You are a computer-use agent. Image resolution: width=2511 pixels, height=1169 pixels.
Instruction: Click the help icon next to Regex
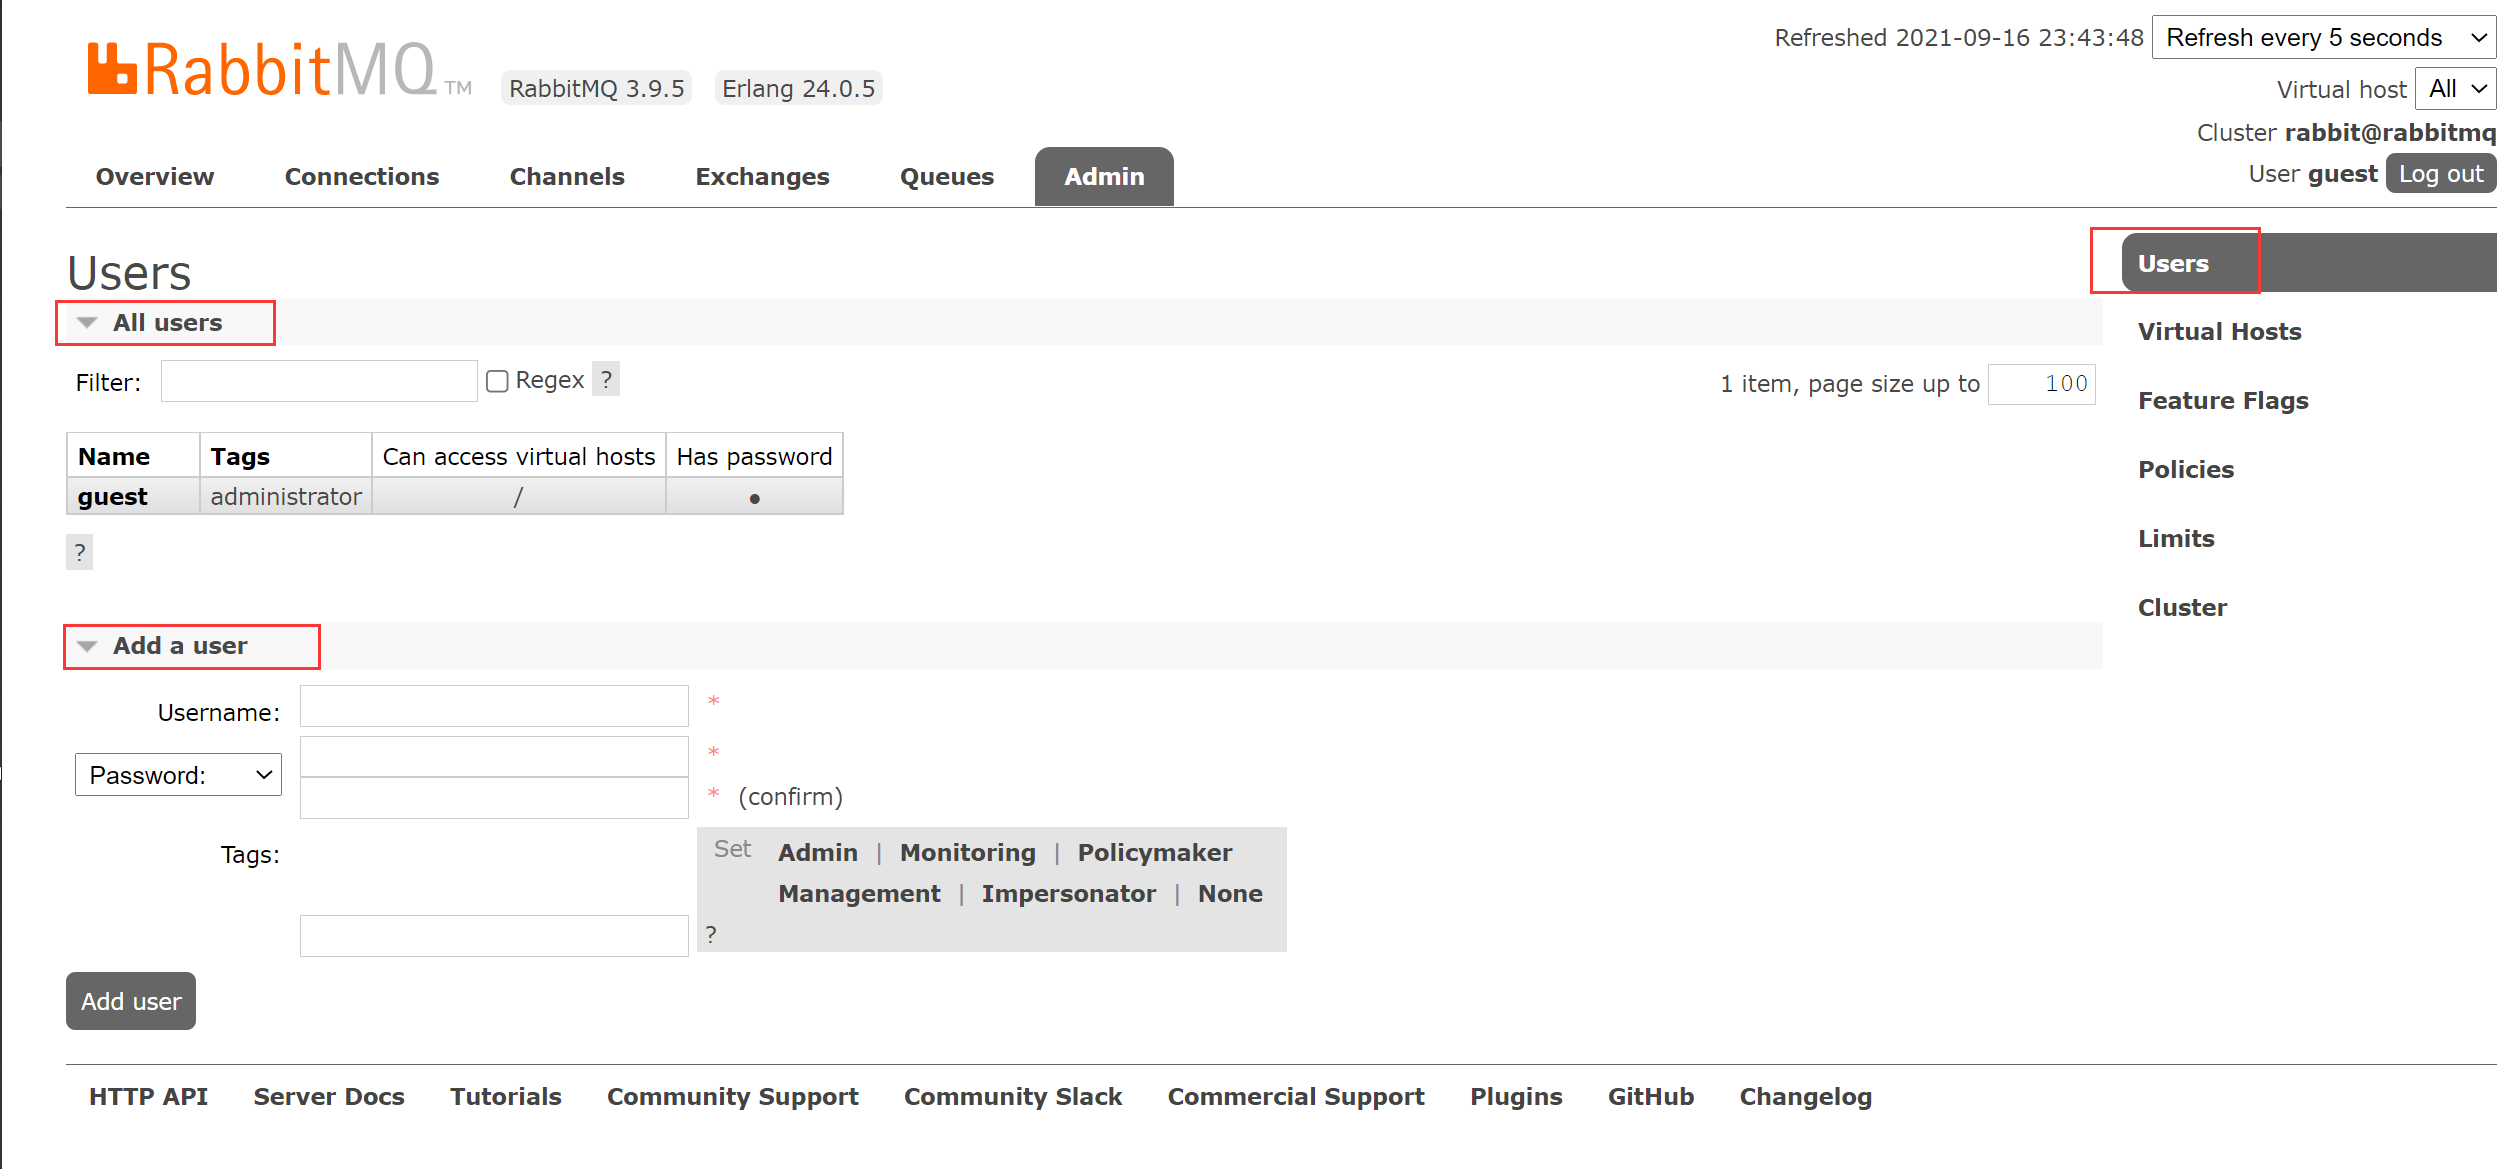coord(606,379)
